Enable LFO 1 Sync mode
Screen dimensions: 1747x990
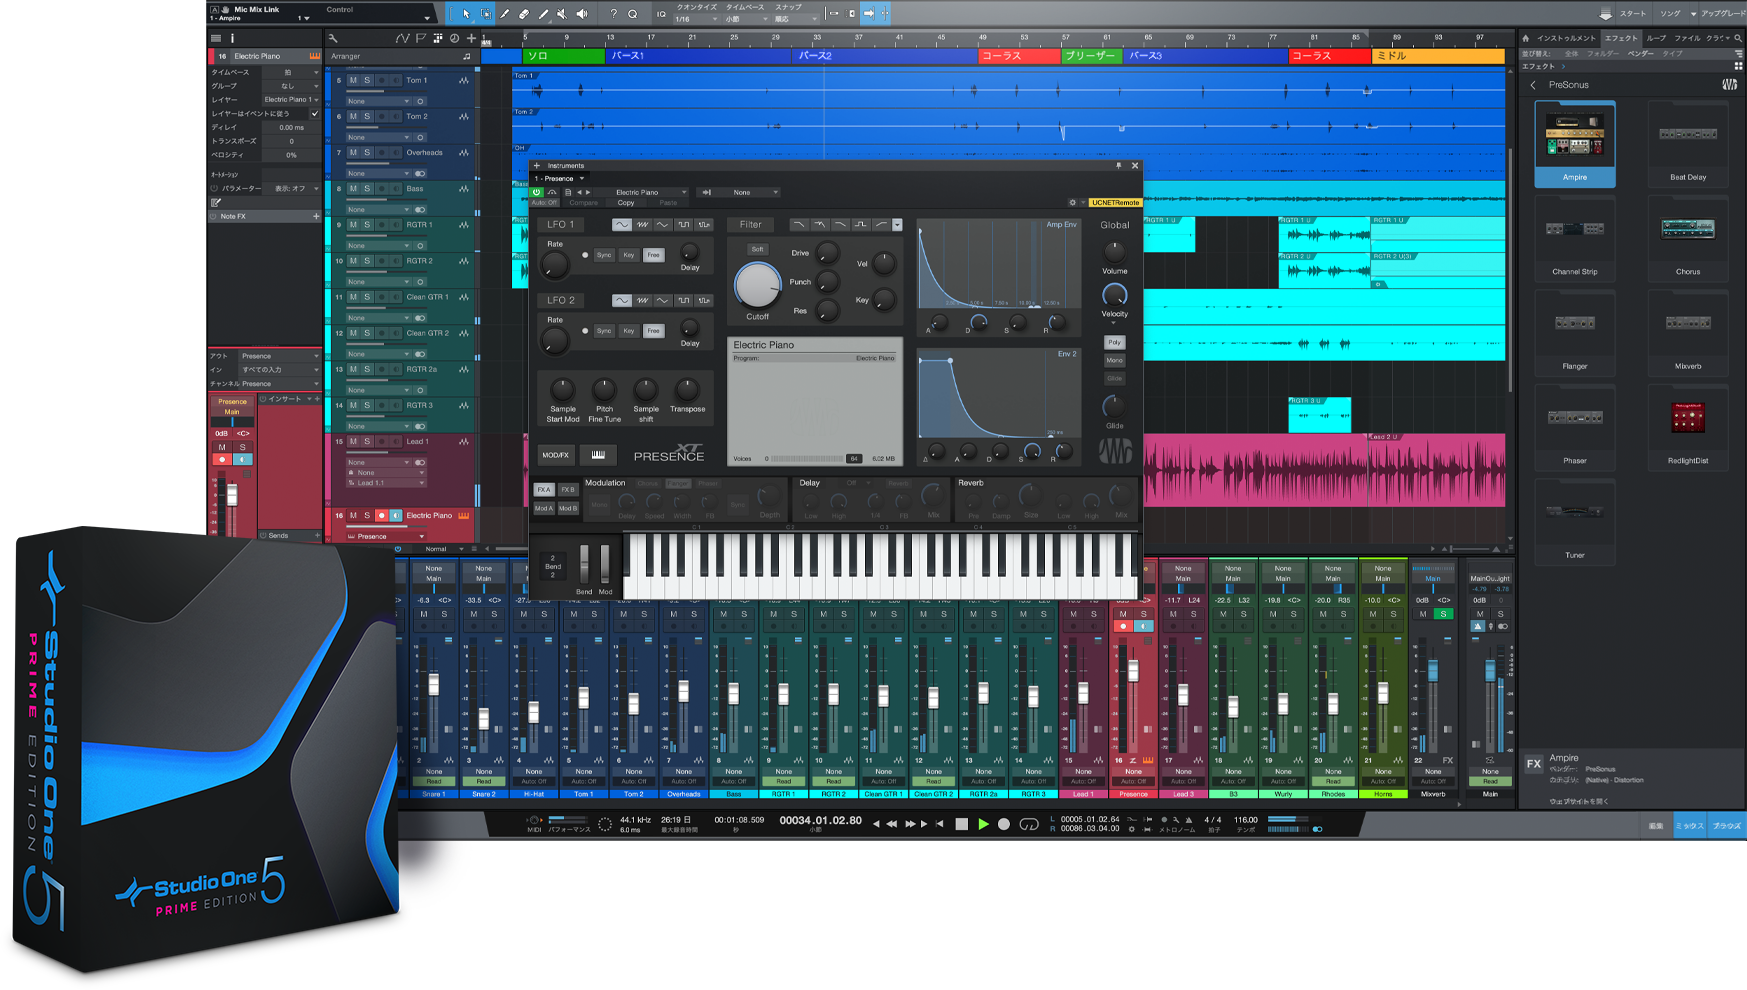[604, 255]
